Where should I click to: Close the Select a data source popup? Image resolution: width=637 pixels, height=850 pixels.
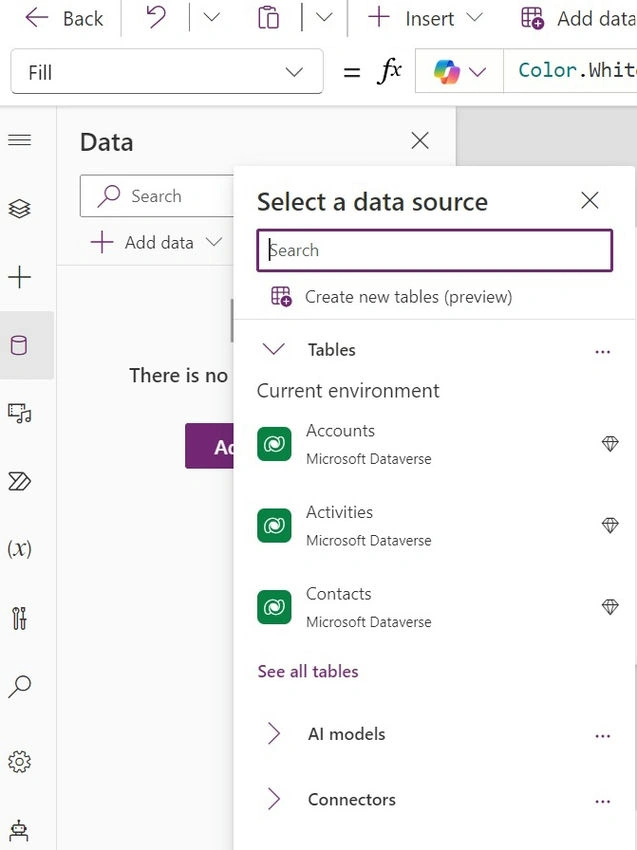[x=589, y=200]
